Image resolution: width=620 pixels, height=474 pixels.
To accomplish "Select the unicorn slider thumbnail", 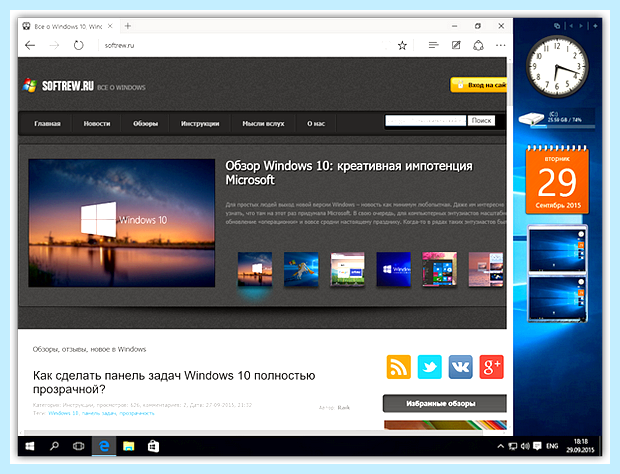I will tap(301, 269).
